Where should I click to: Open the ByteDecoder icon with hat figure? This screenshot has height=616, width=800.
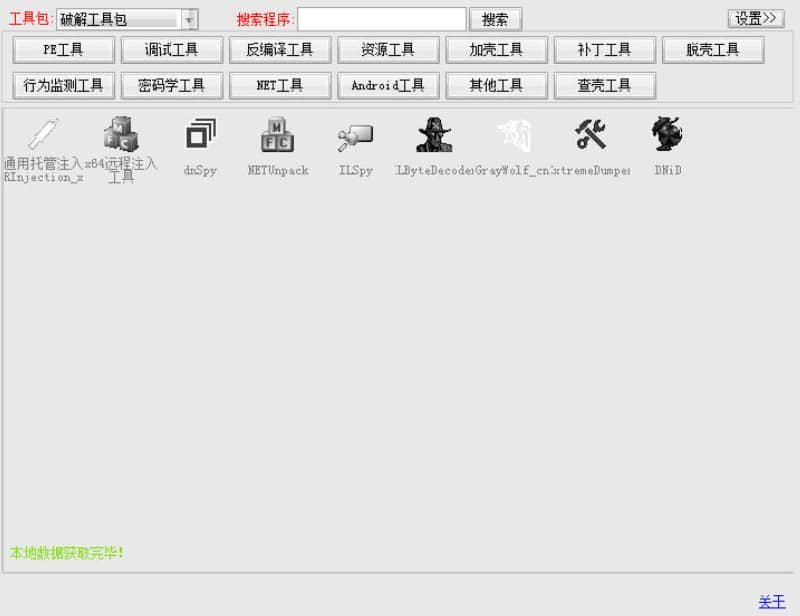pos(434,135)
